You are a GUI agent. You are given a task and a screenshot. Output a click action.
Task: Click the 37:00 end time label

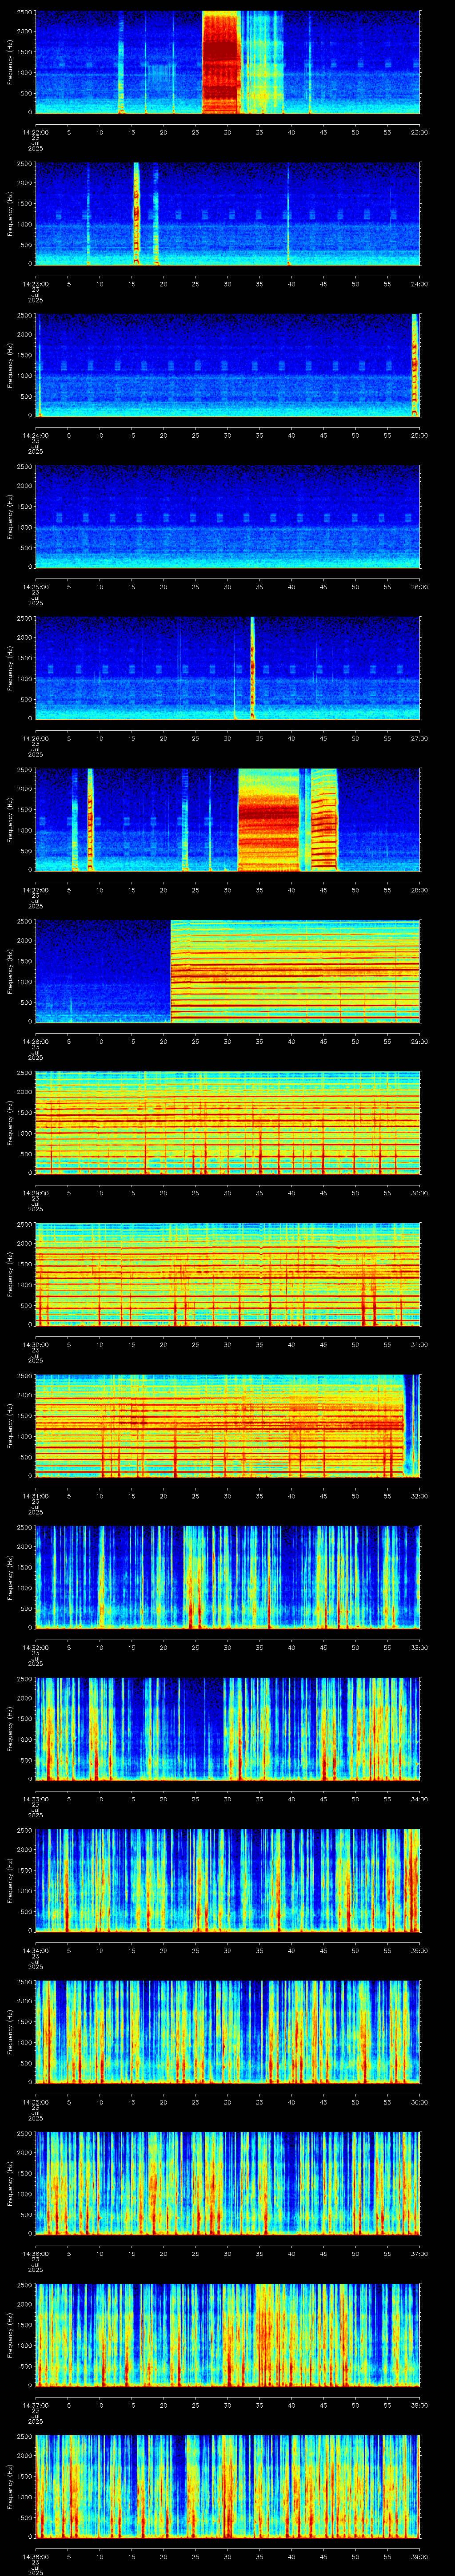(x=419, y=2253)
